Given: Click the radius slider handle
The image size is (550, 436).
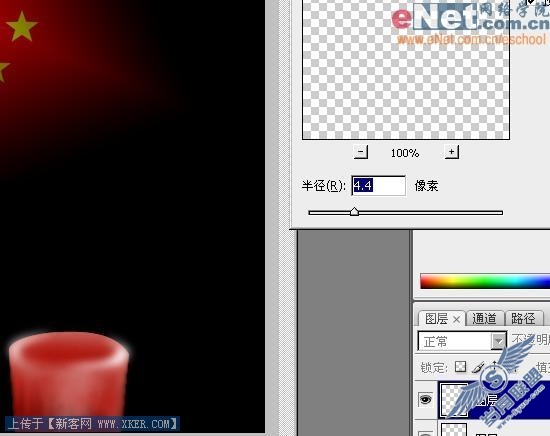Looking at the screenshot, I should 354,212.
